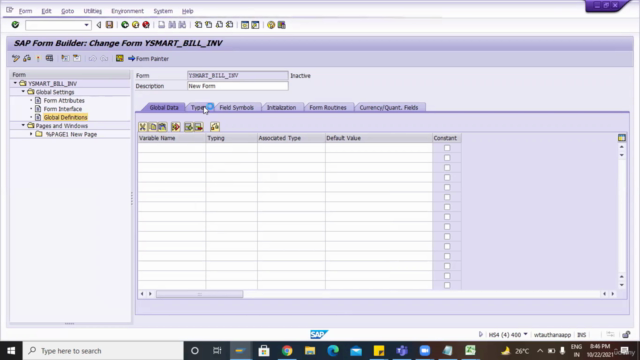The image size is (640, 360).
Task: Show hidden system tray icons chevron
Action: 540,351
